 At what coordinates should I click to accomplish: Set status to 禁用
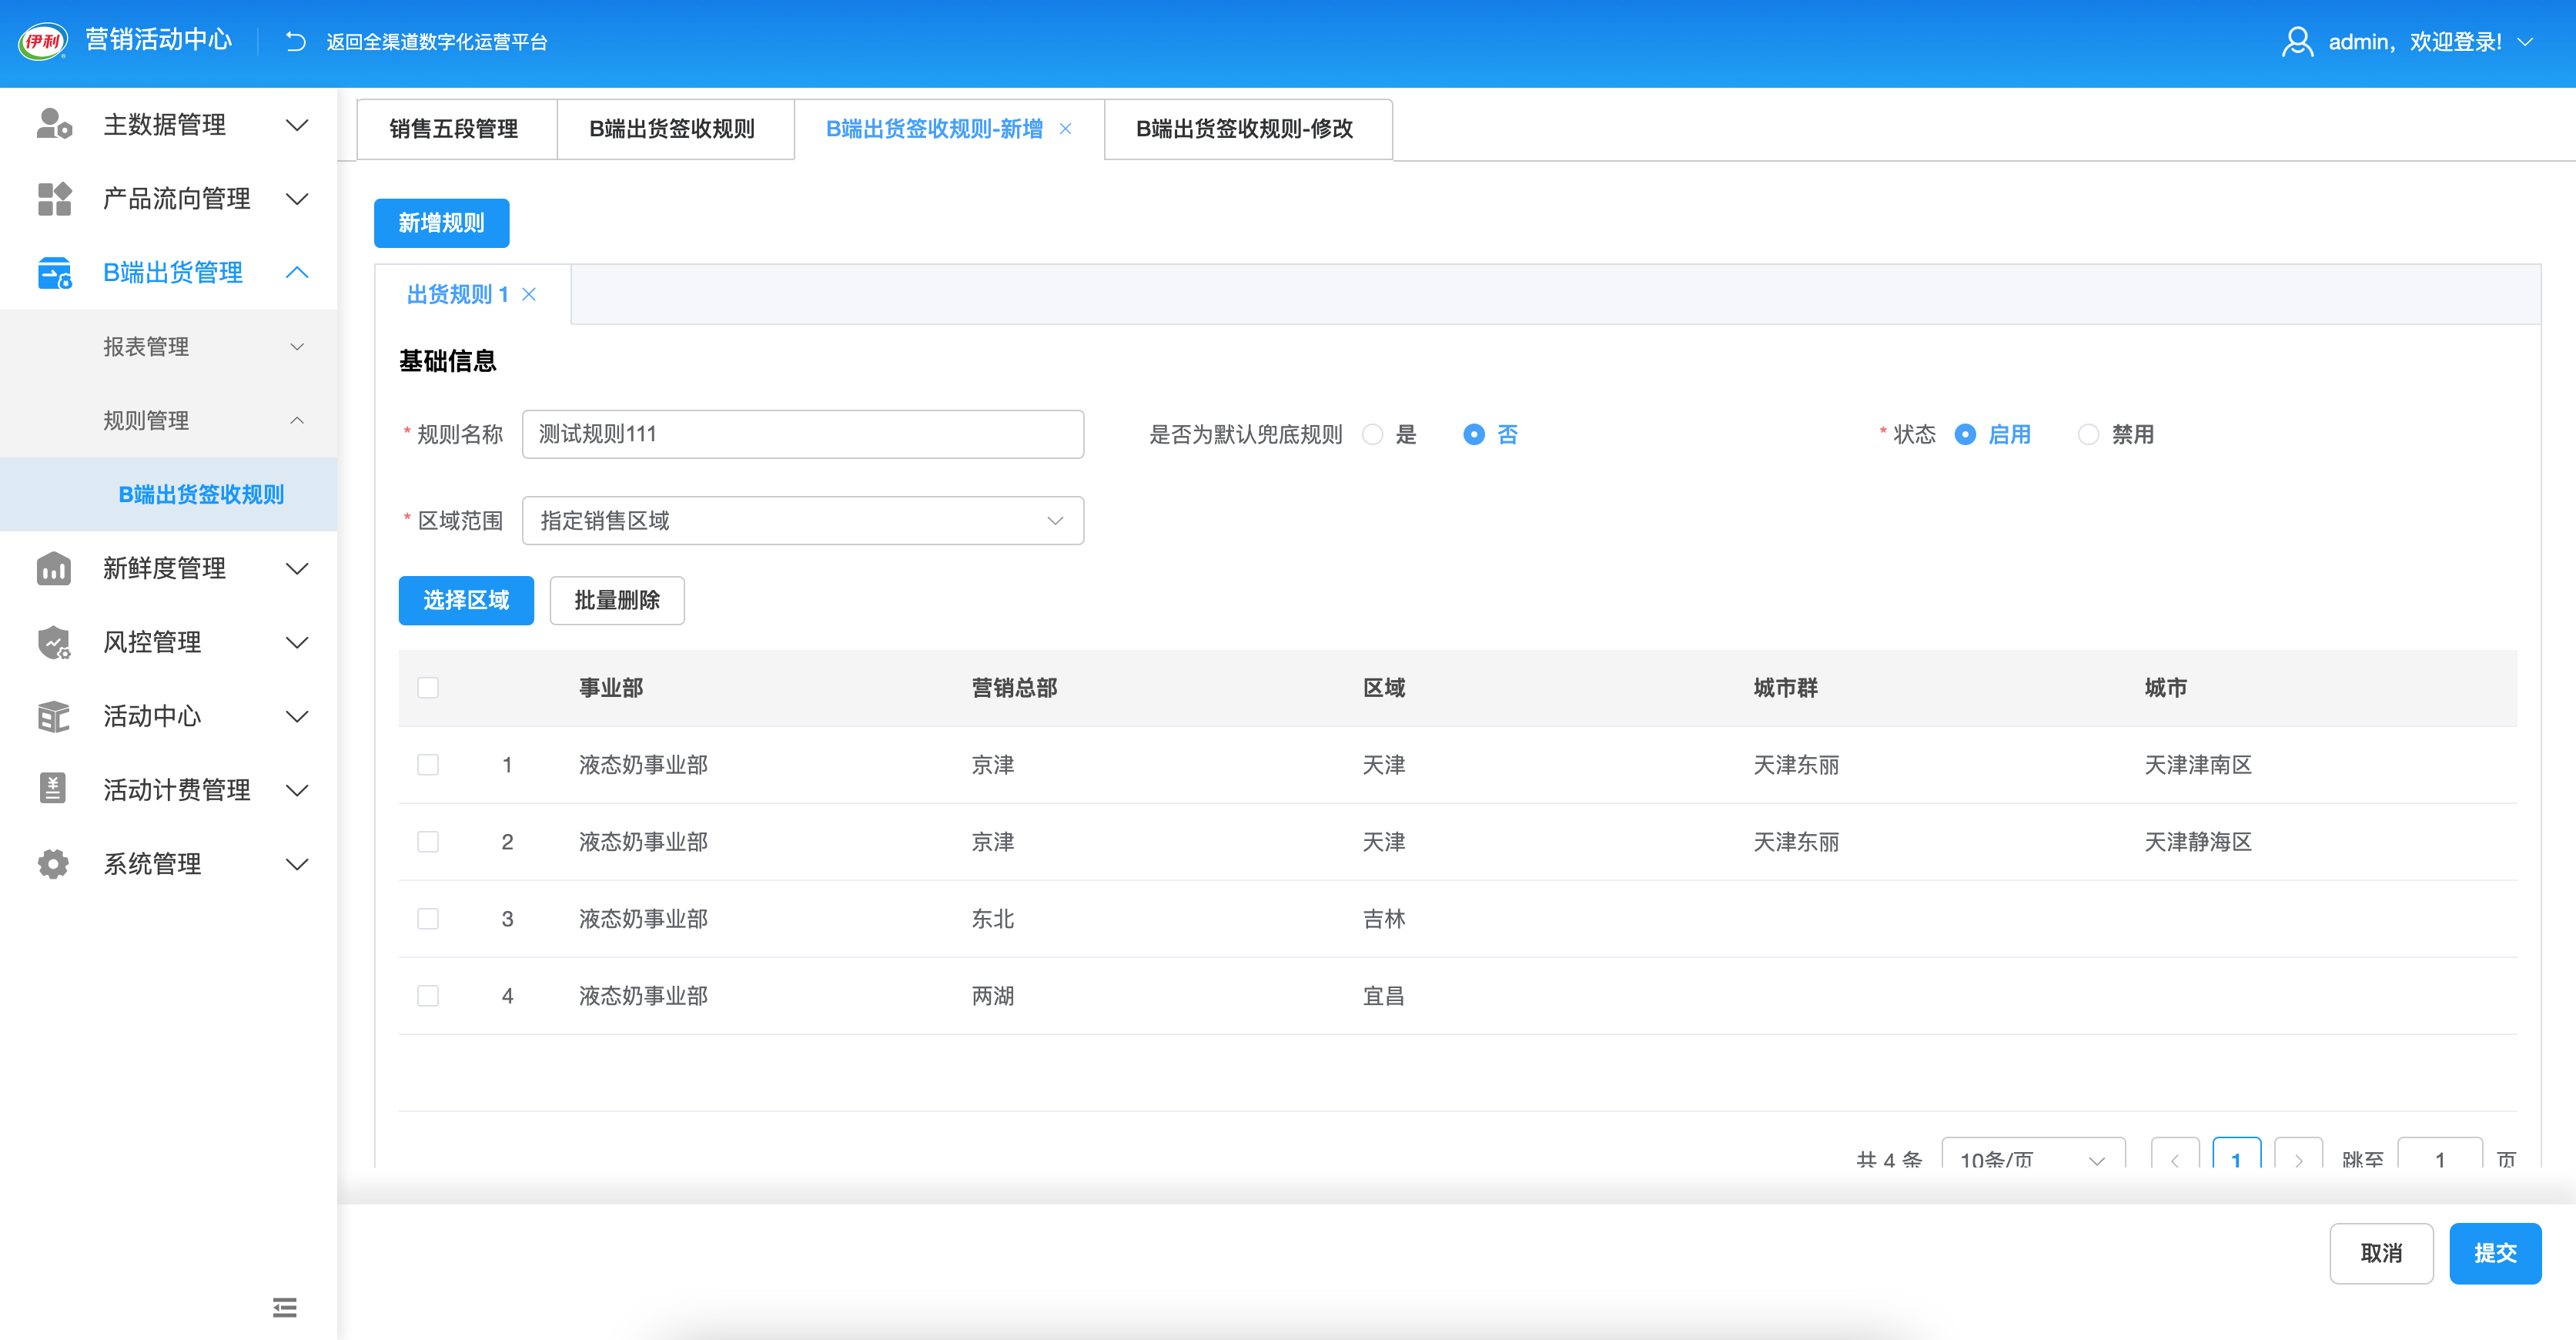tap(2088, 434)
